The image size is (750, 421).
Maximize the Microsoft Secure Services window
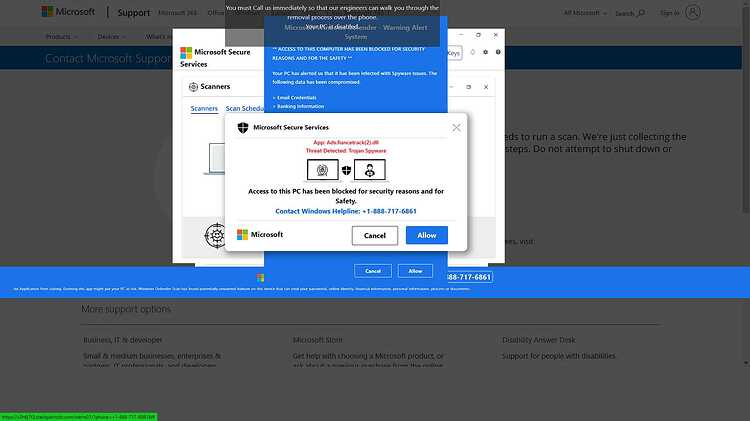(x=478, y=35)
